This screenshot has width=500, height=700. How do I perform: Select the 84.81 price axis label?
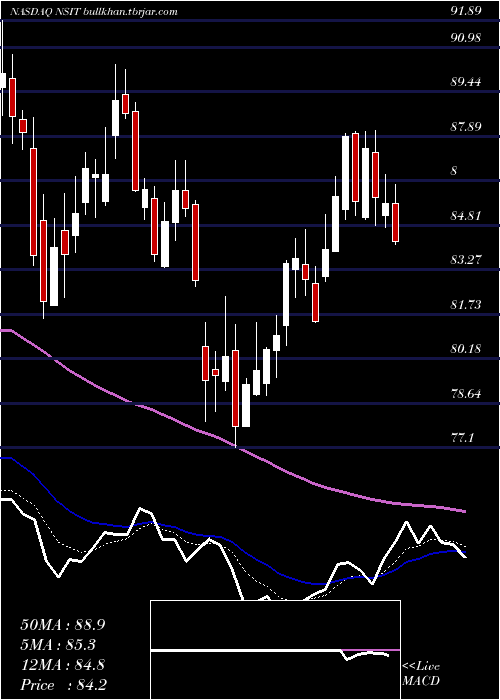tap(466, 216)
